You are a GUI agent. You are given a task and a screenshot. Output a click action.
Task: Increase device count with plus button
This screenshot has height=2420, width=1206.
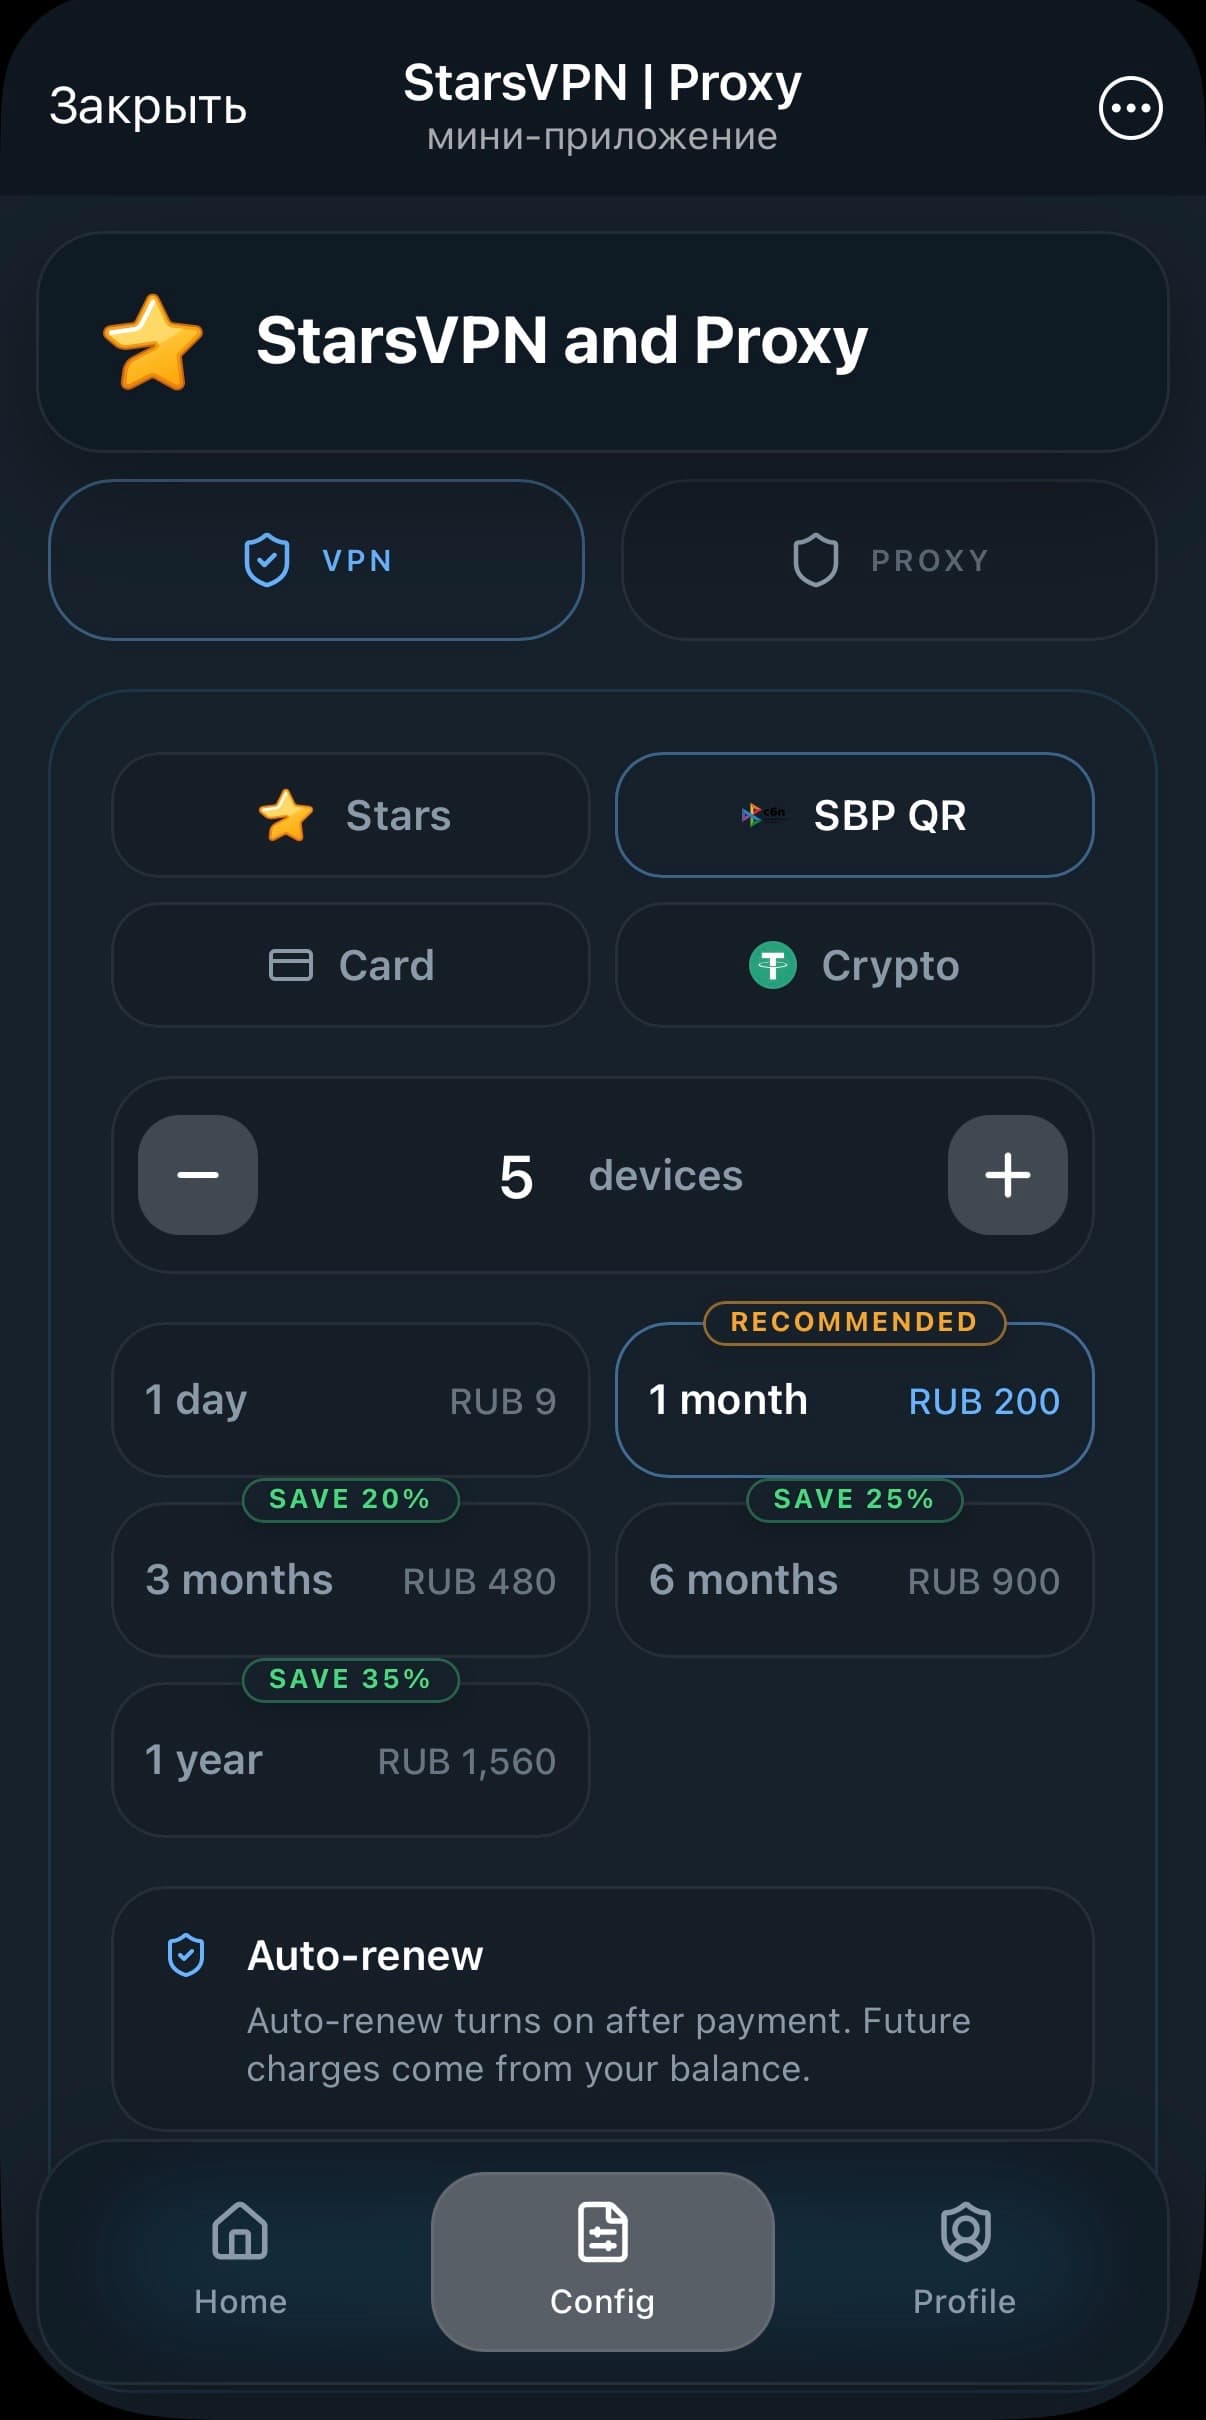(x=1008, y=1175)
